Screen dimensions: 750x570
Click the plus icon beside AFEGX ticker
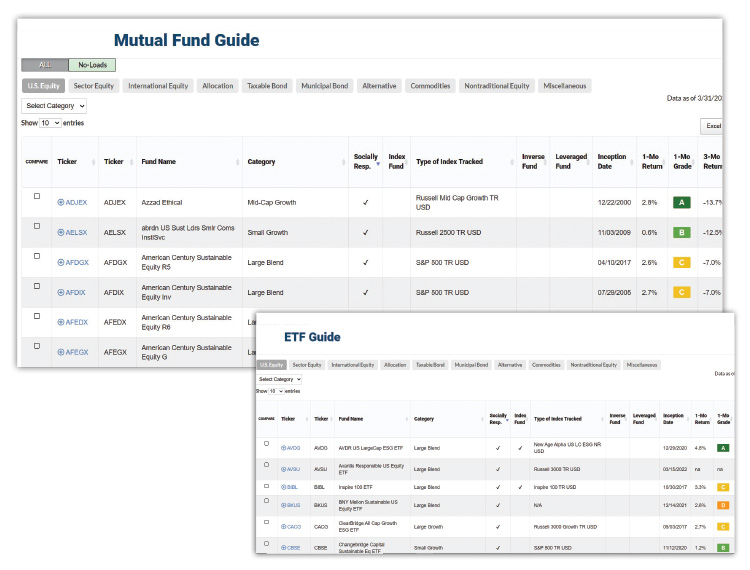(61, 352)
